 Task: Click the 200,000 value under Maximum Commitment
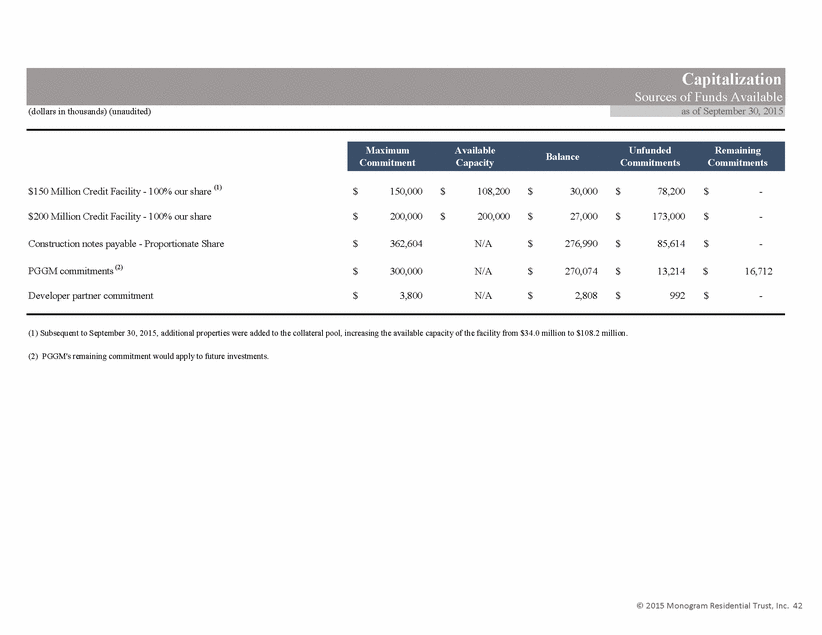pos(406,217)
